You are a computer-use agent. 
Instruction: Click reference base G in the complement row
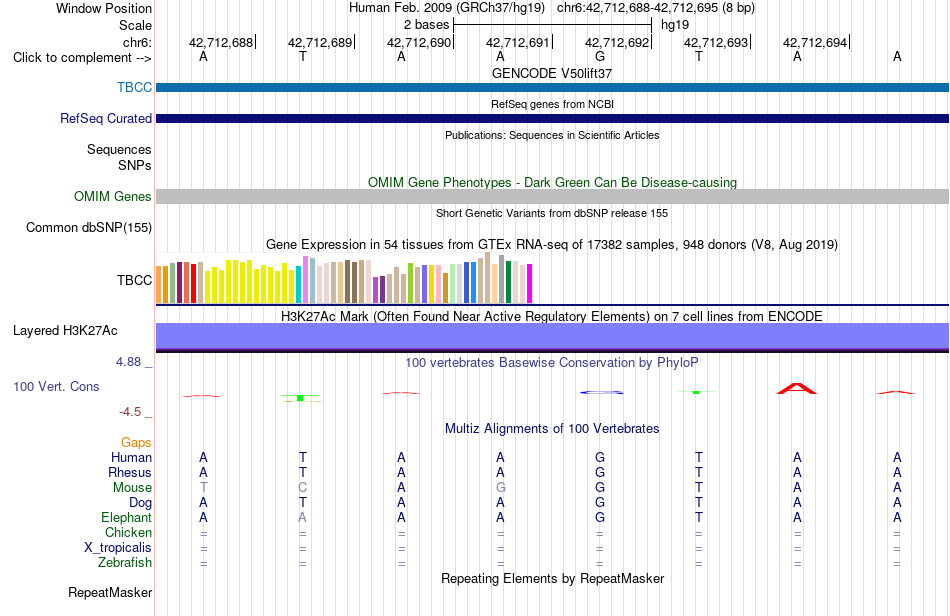600,56
